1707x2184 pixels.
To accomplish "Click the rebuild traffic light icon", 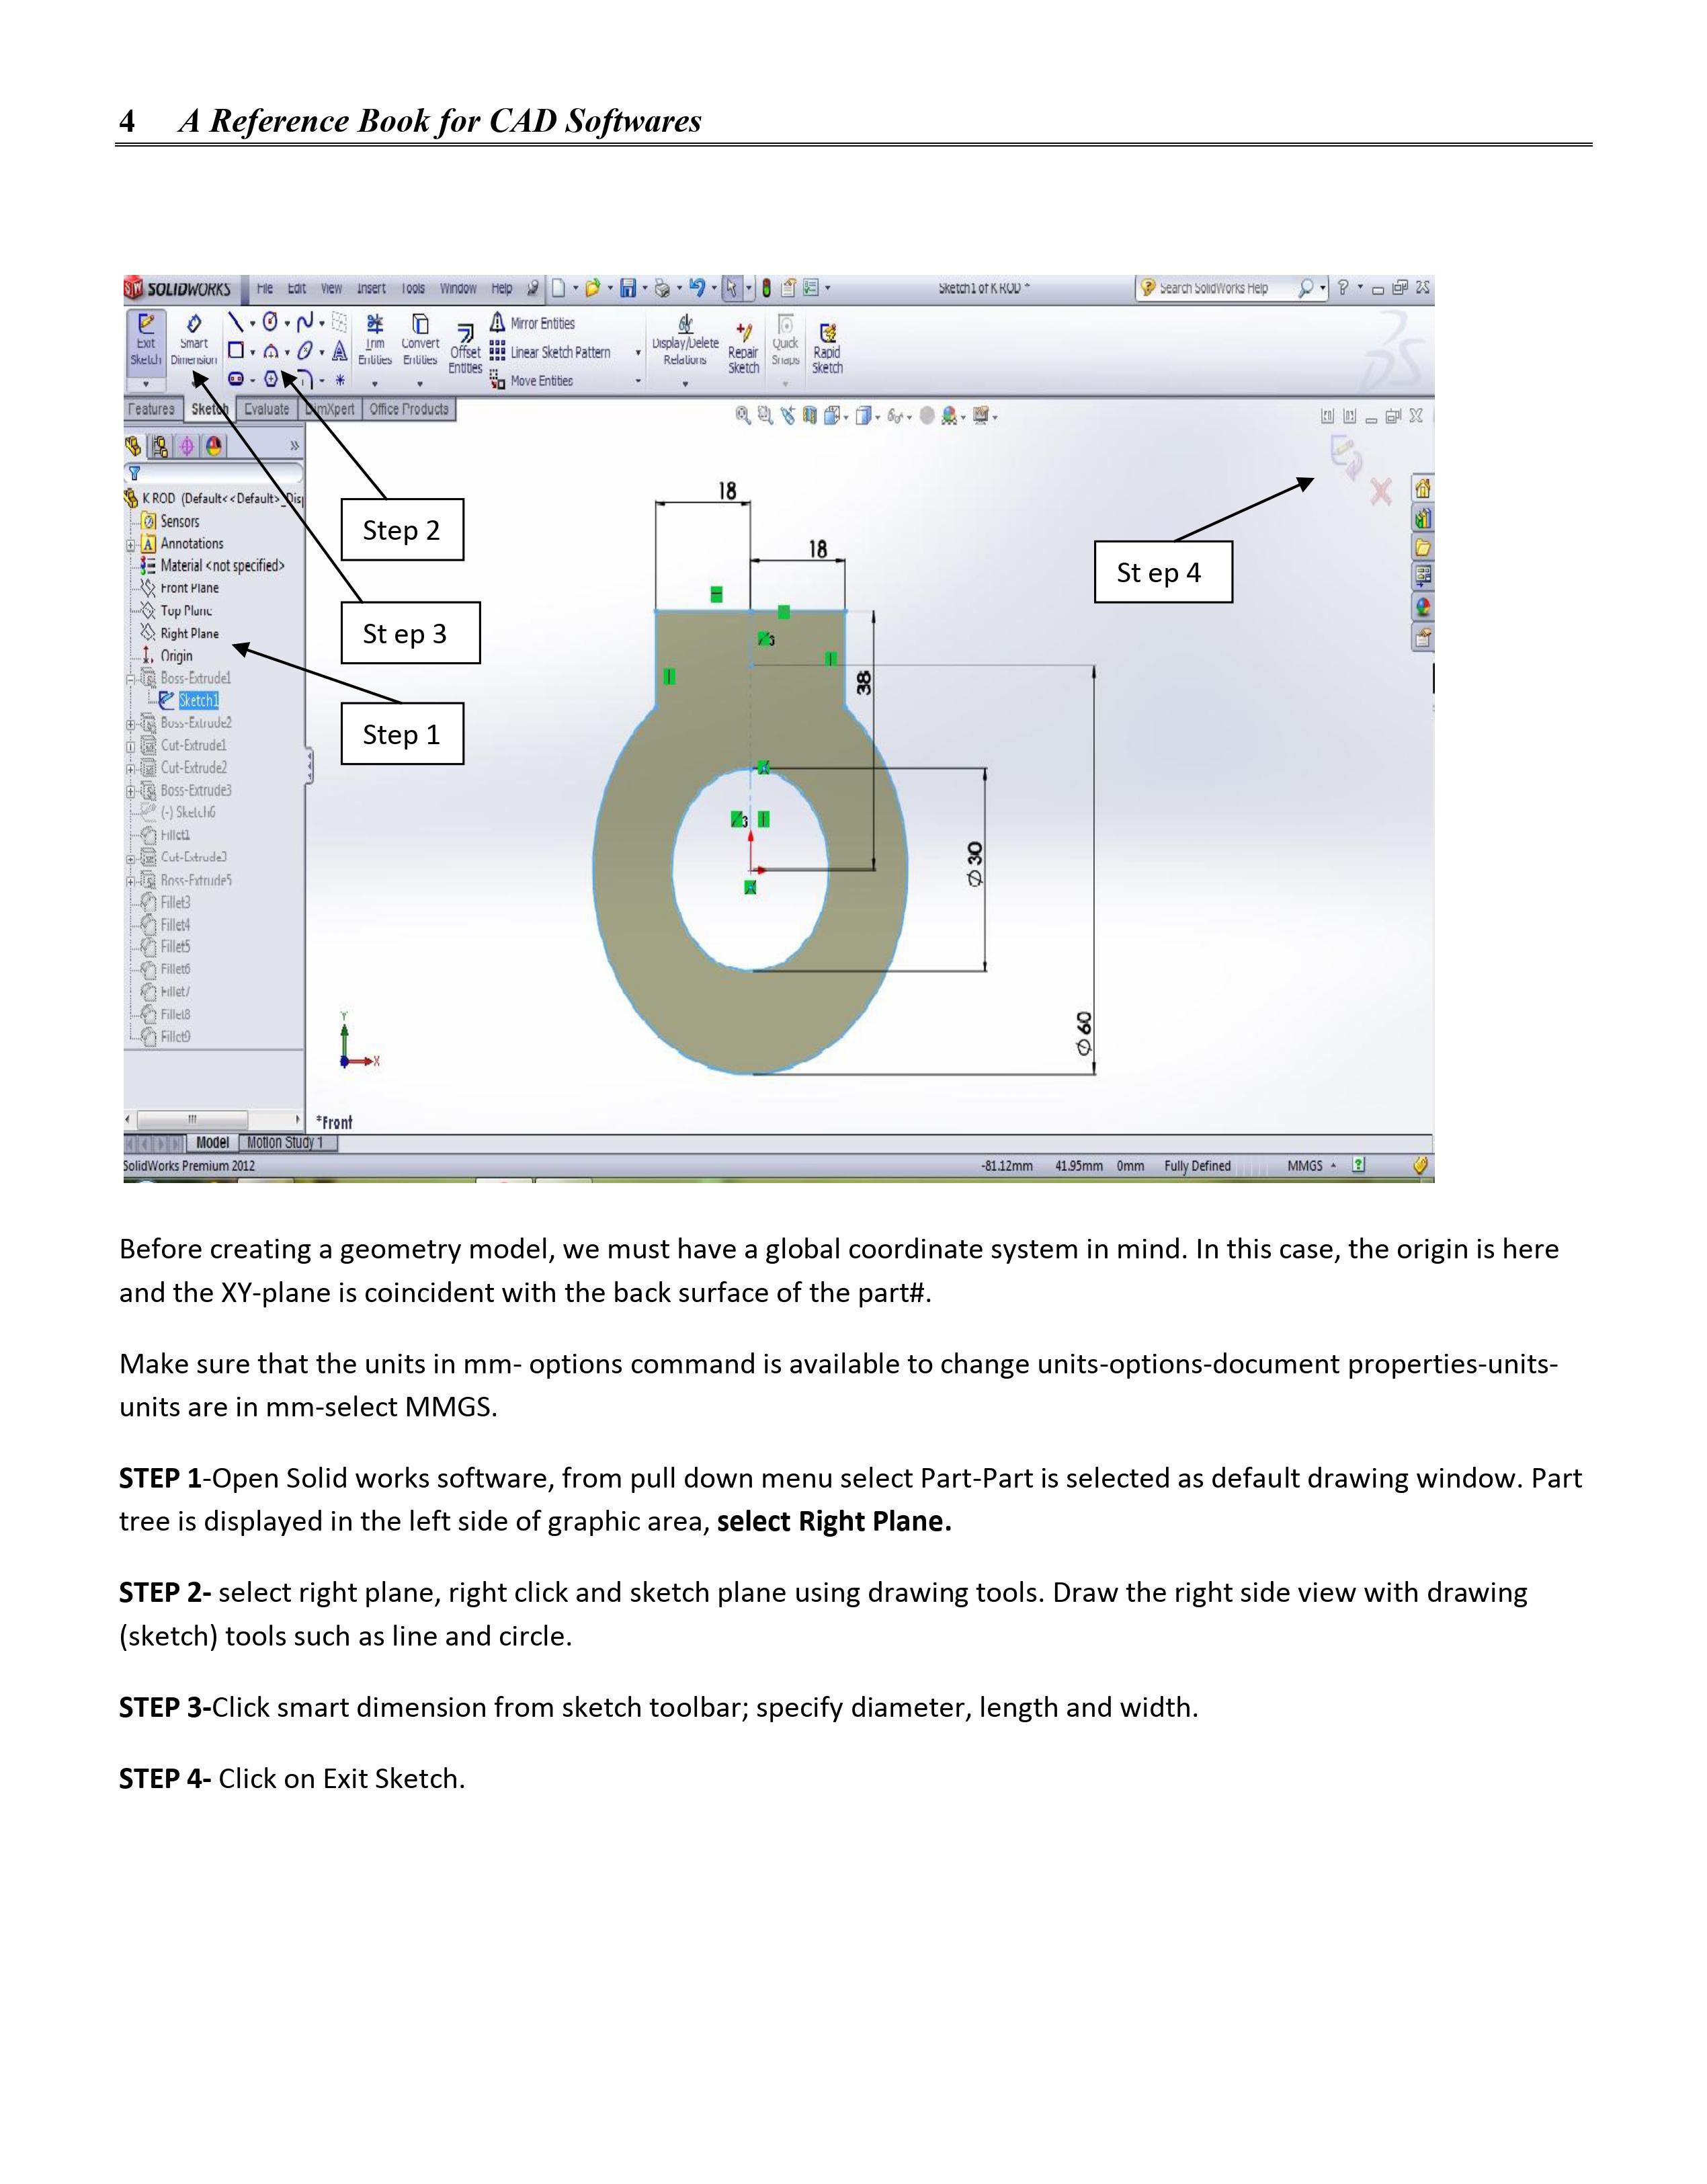I will click(767, 289).
